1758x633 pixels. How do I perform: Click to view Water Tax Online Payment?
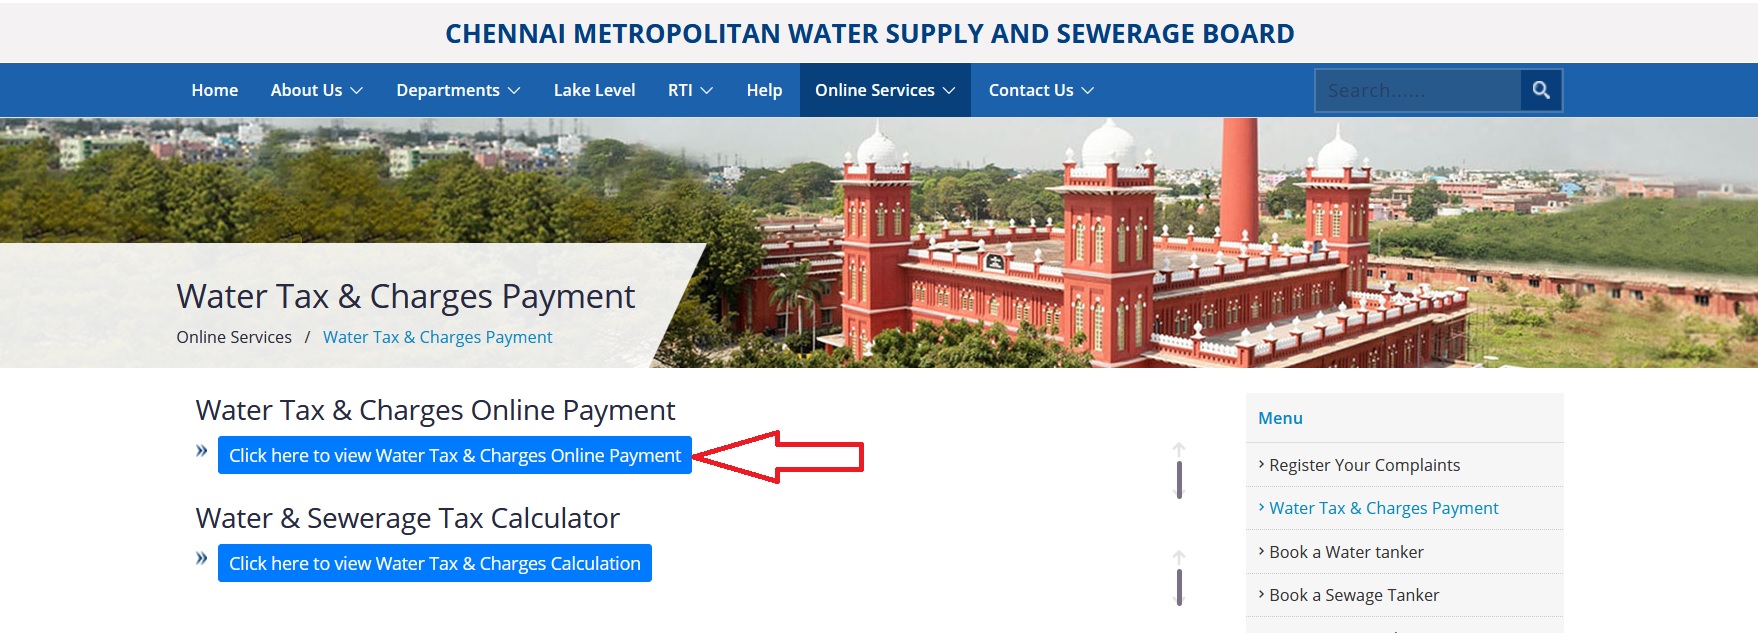point(455,455)
